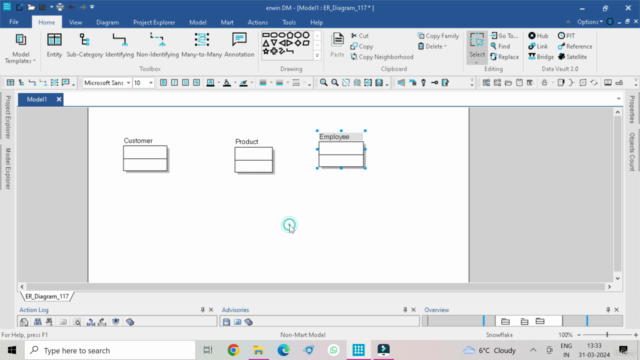The height and width of the screenshot is (360, 640).
Task: Click the taskbar search box
Action: [x=110, y=350]
